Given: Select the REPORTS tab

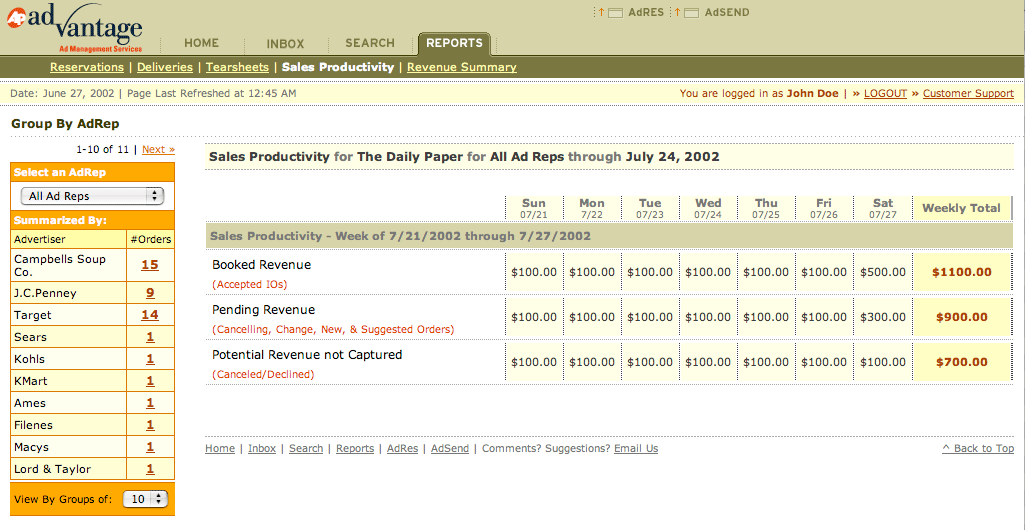Looking at the screenshot, I should click(454, 43).
